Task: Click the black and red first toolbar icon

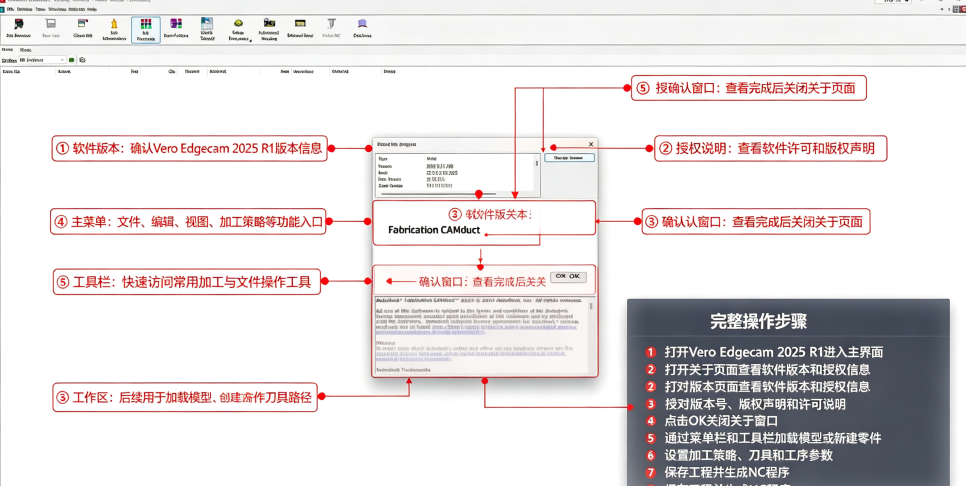Action: [18, 24]
